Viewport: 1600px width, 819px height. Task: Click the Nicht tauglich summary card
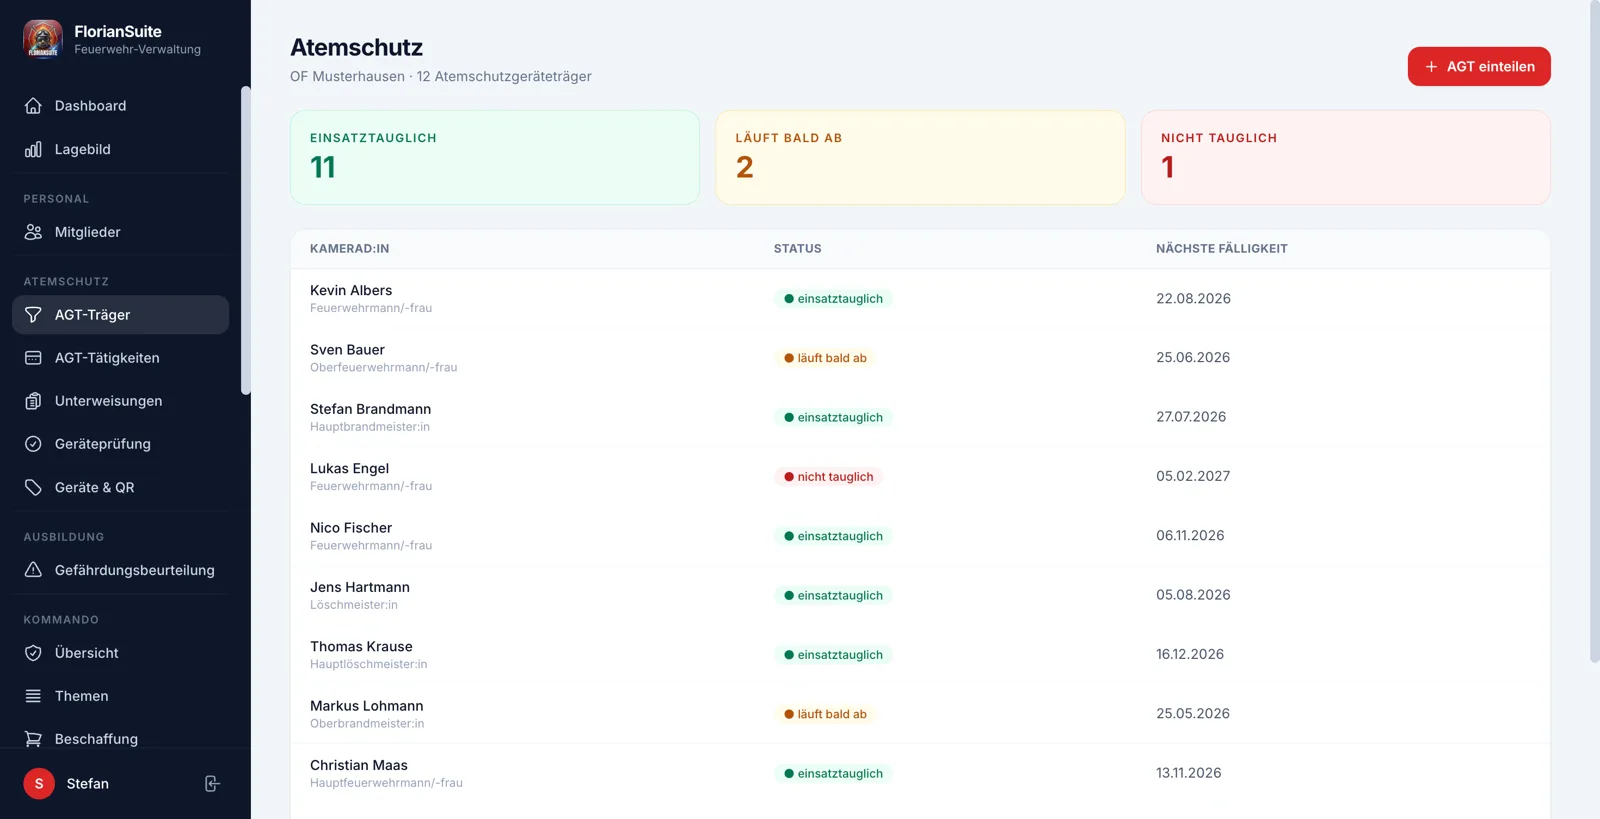click(x=1346, y=157)
